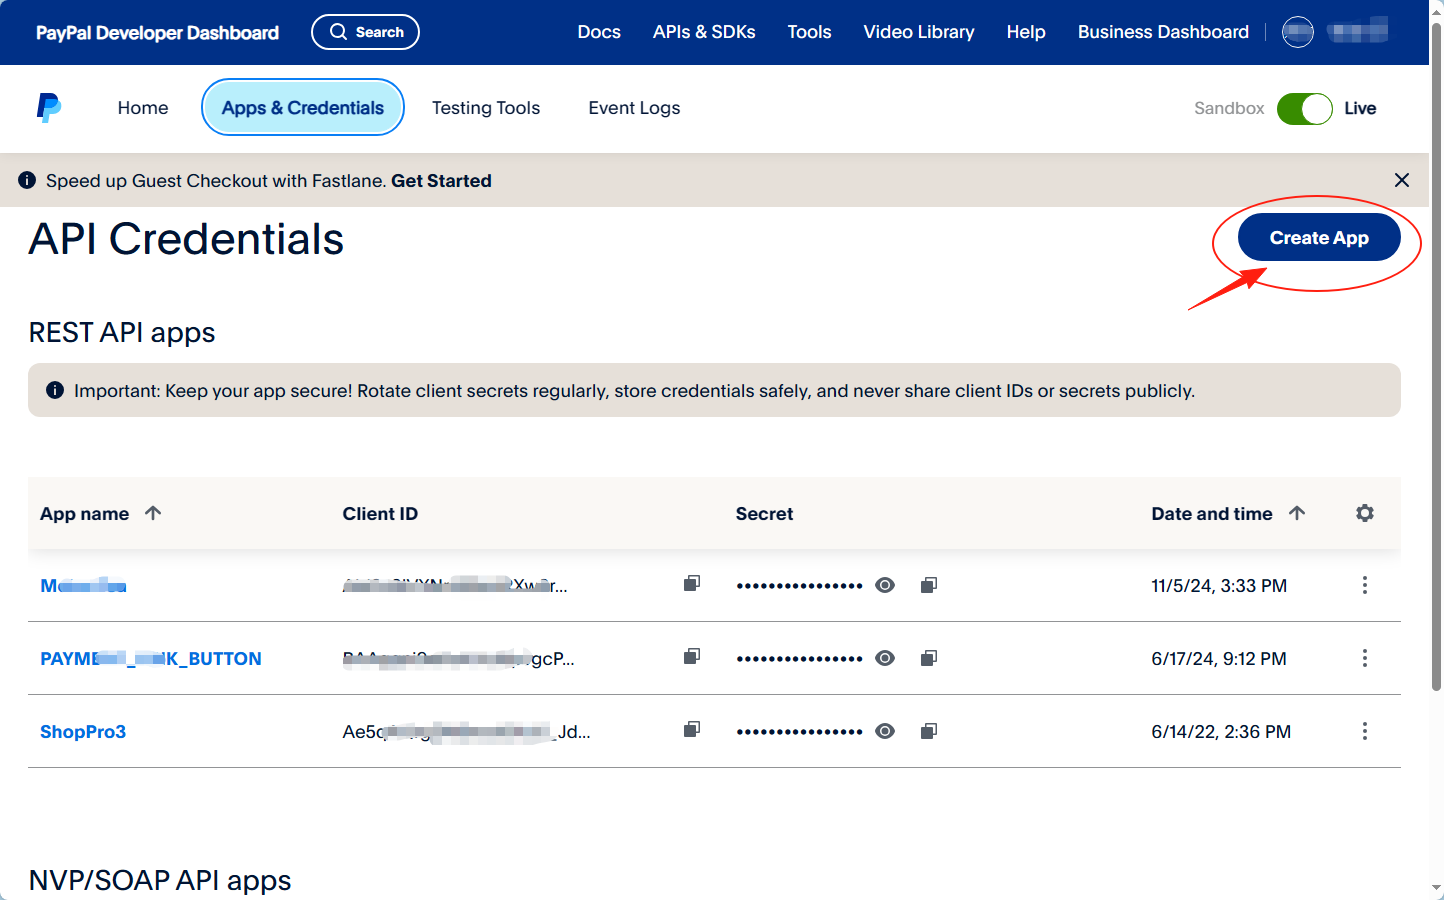Copy secret in 11/5/24 row

pos(928,585)
